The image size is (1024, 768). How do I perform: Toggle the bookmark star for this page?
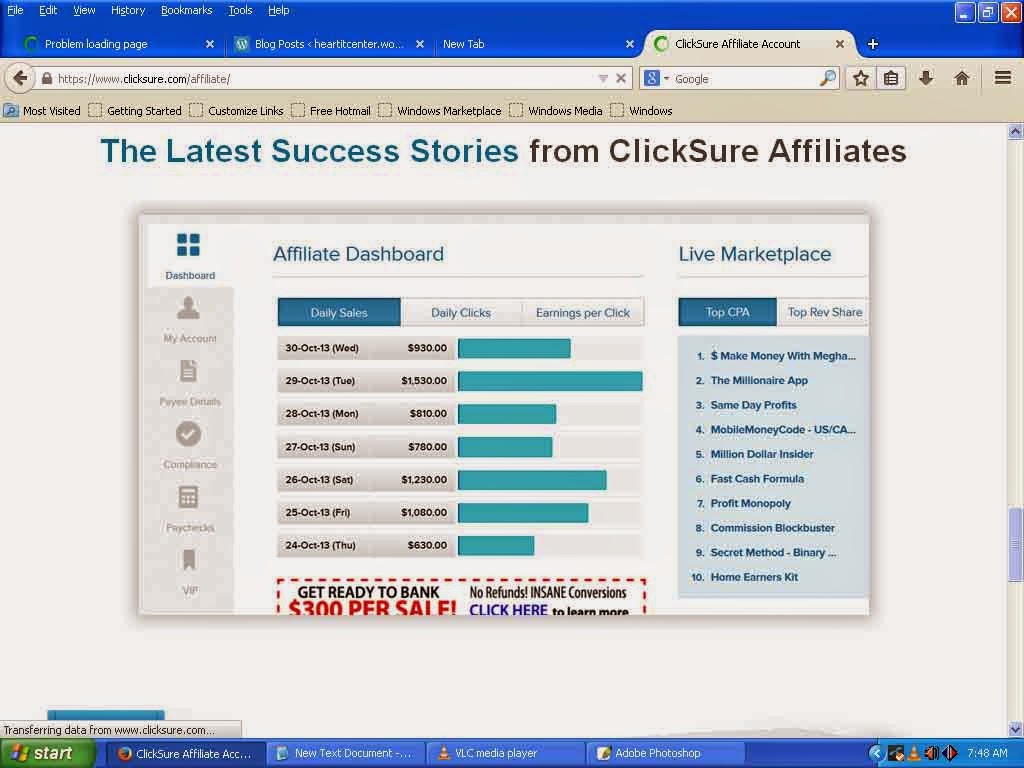click(x=859, y=77)
